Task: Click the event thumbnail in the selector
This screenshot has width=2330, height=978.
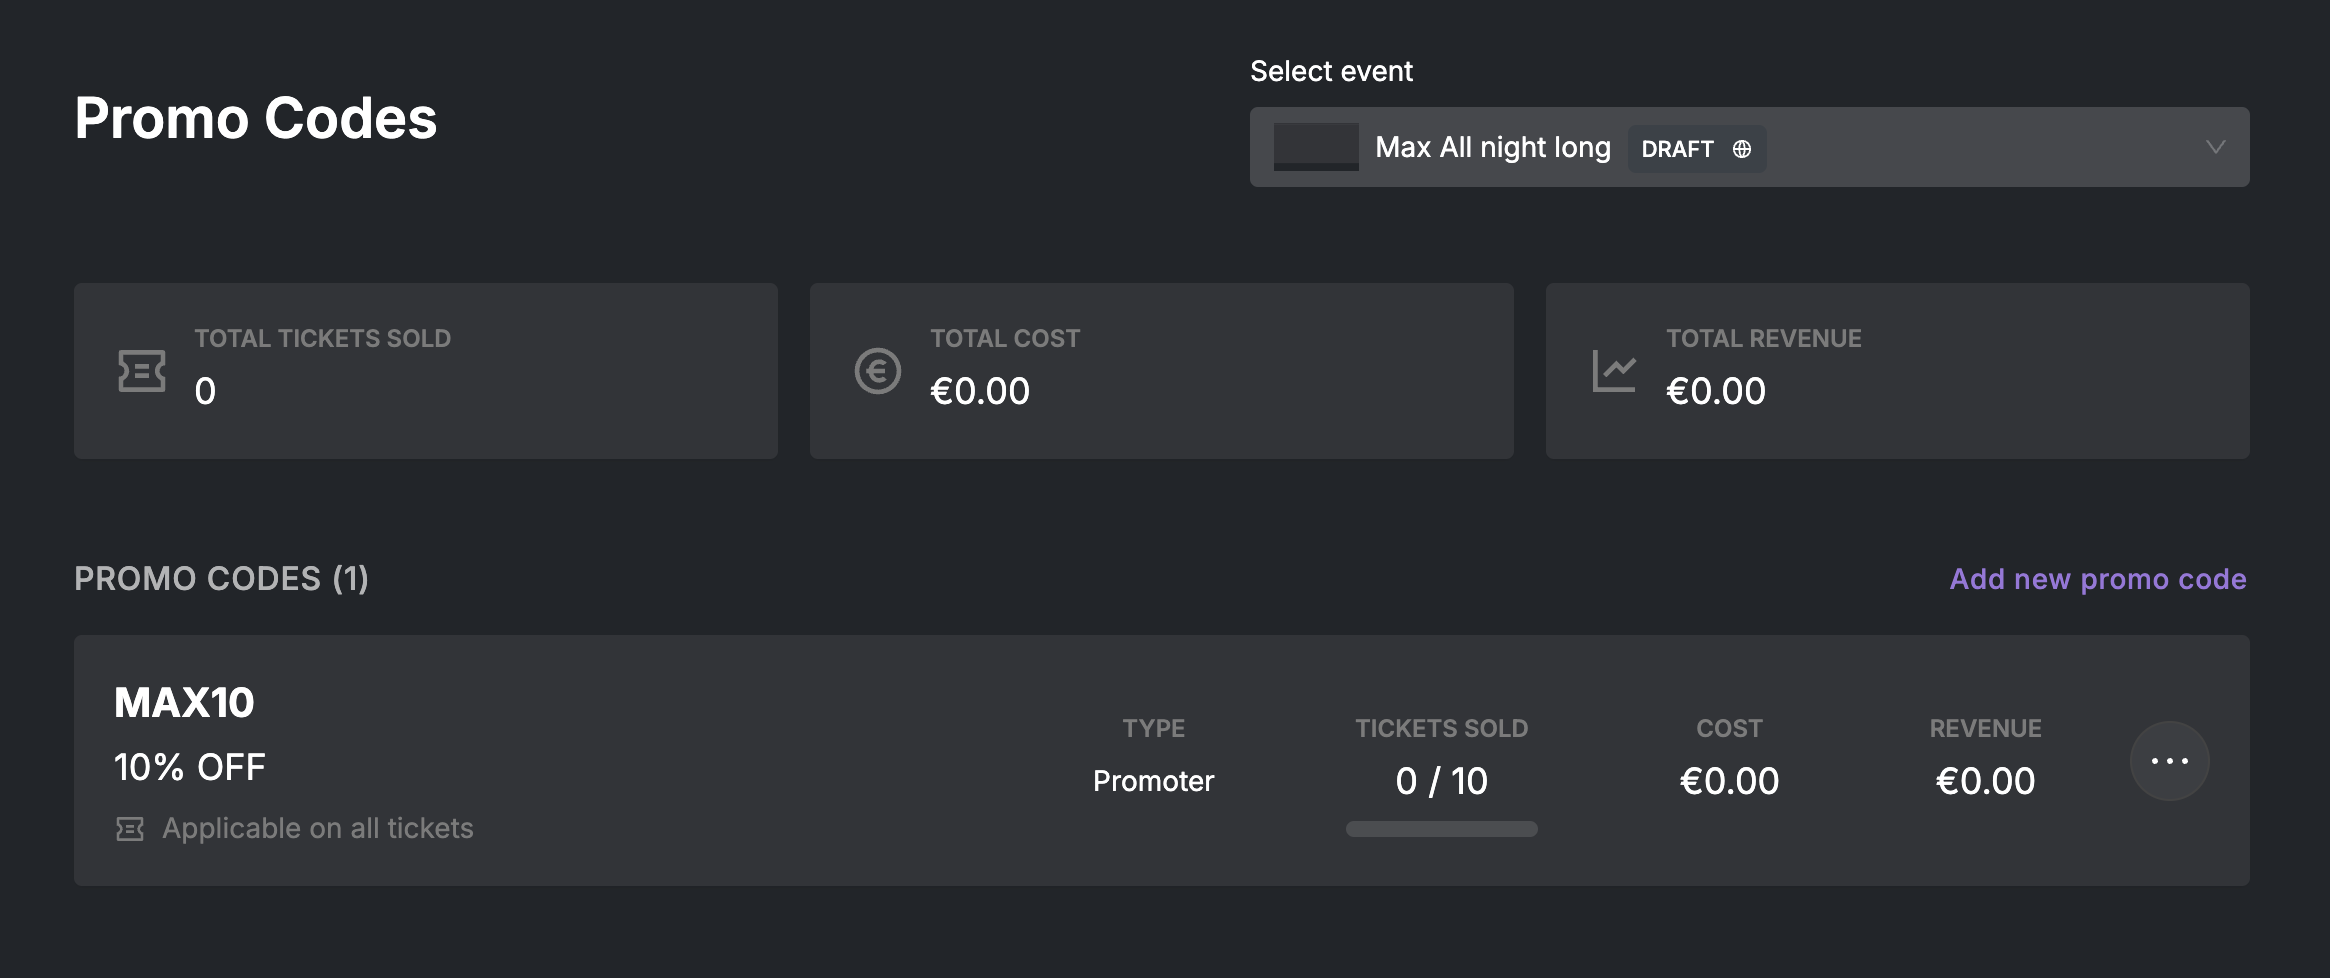Action: coord(1315,147)
